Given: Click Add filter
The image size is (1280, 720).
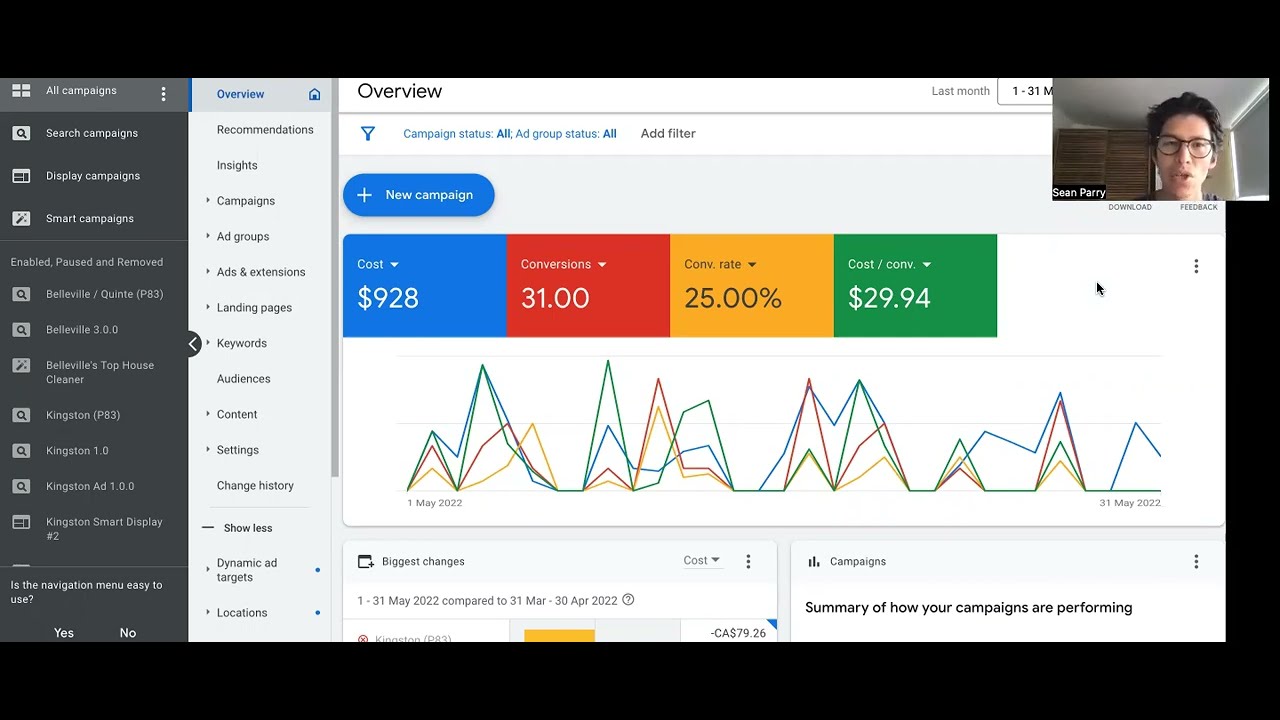Looking at the screenshot, I should point(668,133).
